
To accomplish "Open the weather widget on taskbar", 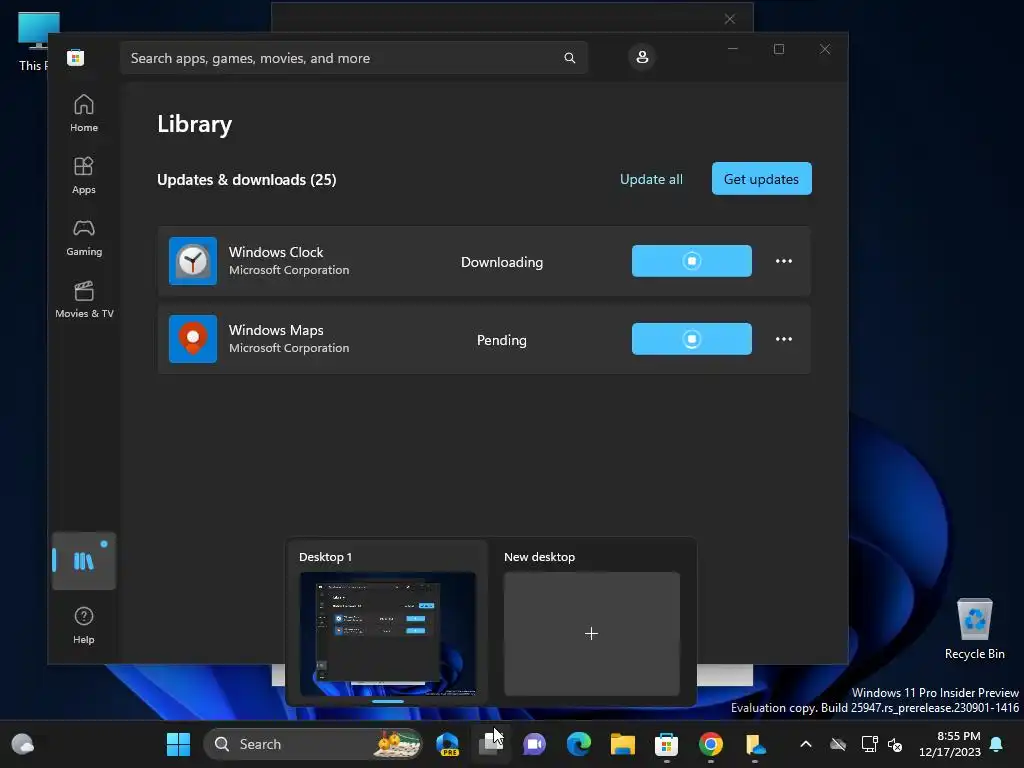I will pyautogui.click(x=23, y=744).
